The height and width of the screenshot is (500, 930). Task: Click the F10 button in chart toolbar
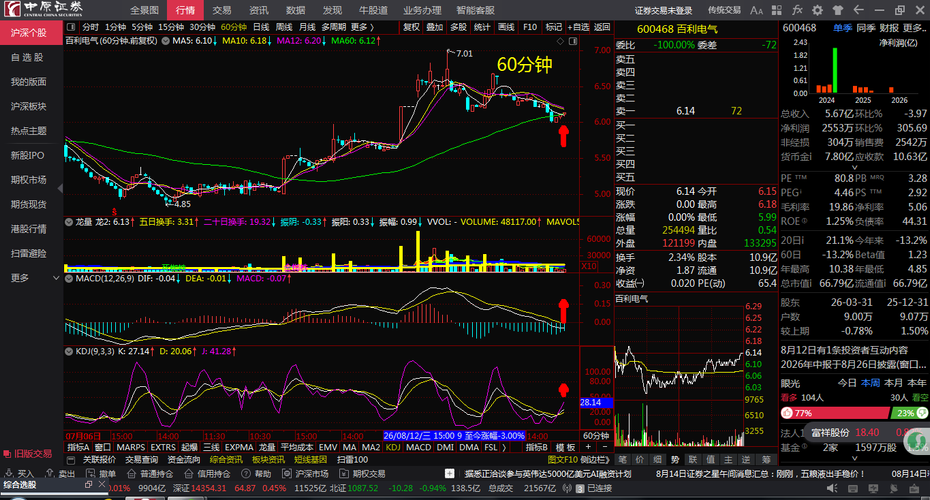[x=530, y=27]
